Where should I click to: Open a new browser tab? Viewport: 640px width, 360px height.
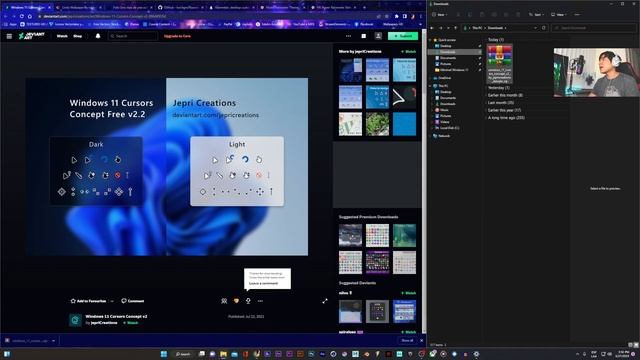364,7
